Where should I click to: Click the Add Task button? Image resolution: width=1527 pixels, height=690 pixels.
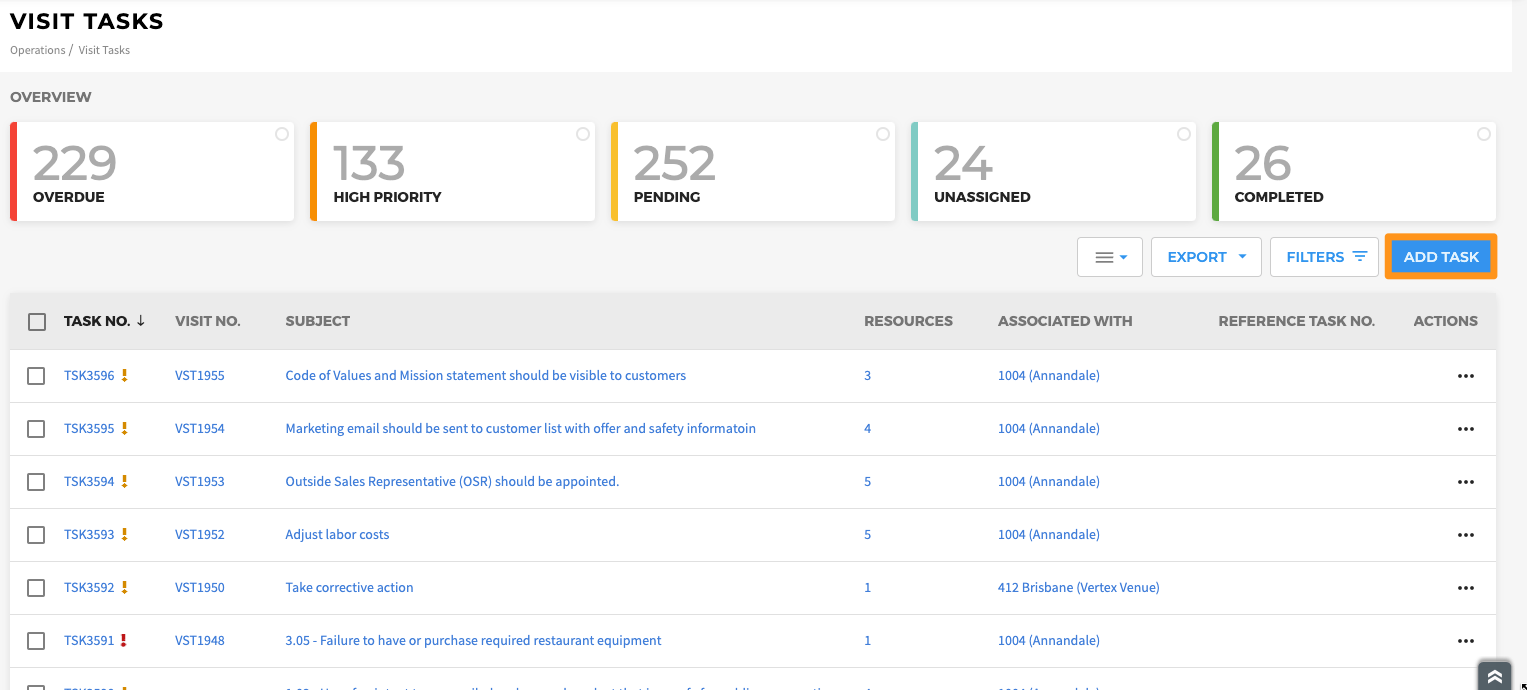click(1441, 257)
